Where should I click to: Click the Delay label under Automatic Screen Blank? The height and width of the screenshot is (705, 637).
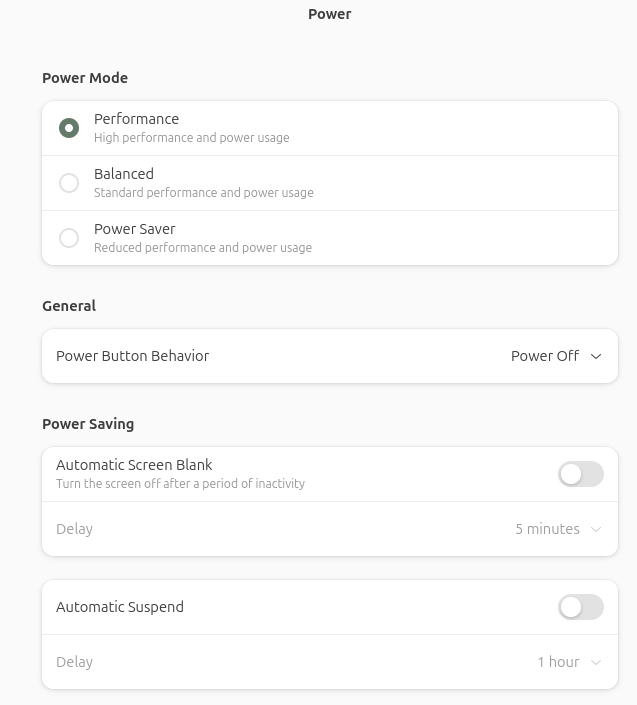[x=74, y=529]
